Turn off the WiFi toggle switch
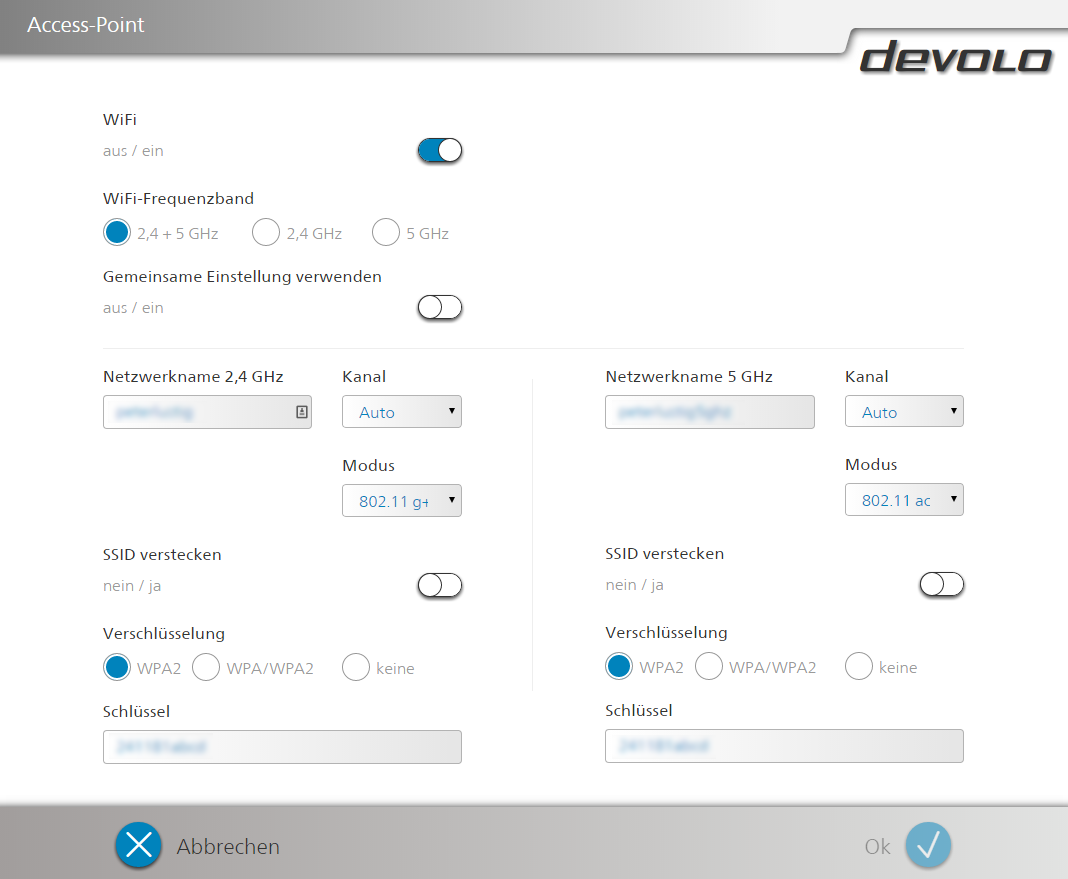 click(x=440, y=151)
